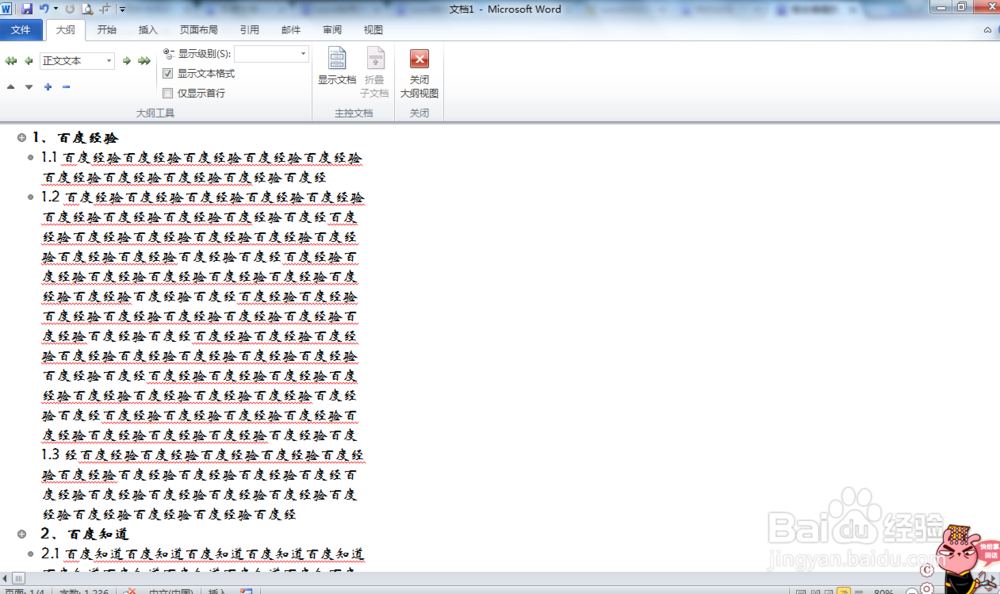
Task: Click the Save icon in quick access toolbar
Action: tap(27, 9)
